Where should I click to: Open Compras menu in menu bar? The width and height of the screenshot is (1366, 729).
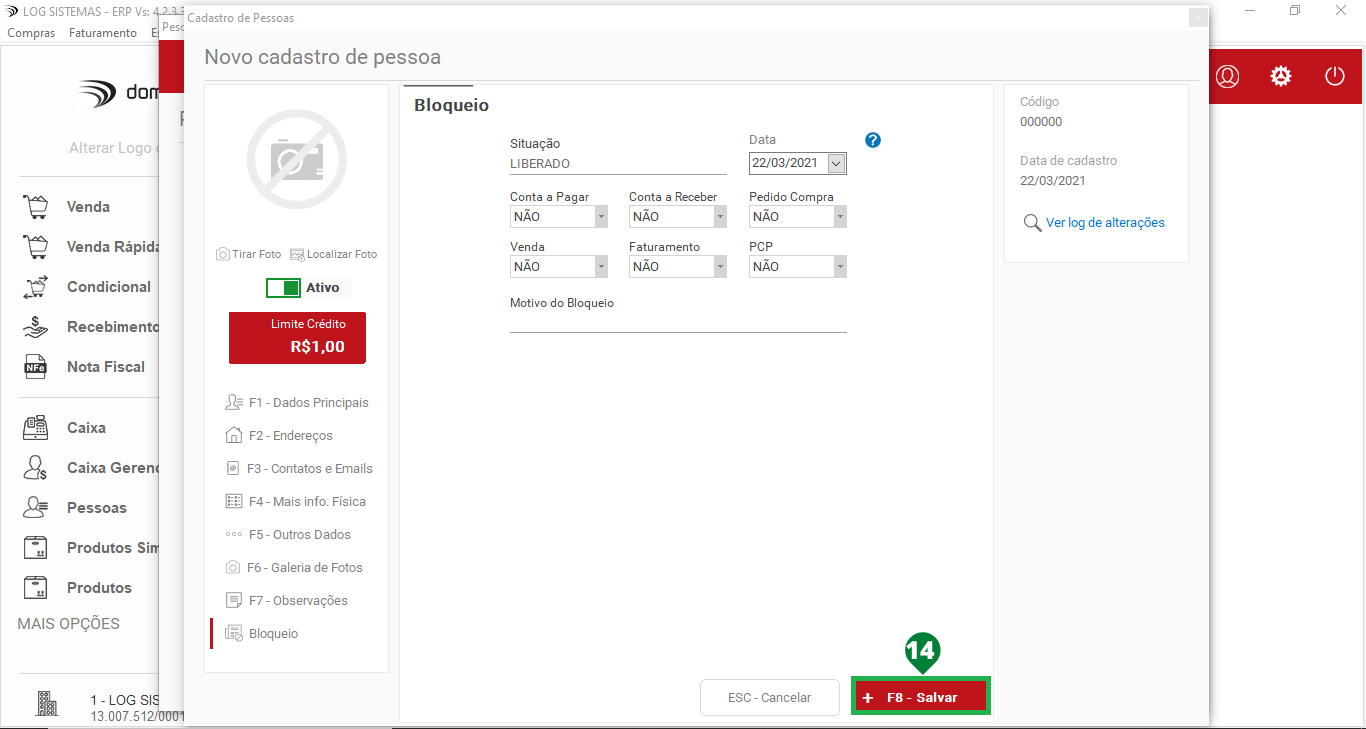tap(31, 33)
